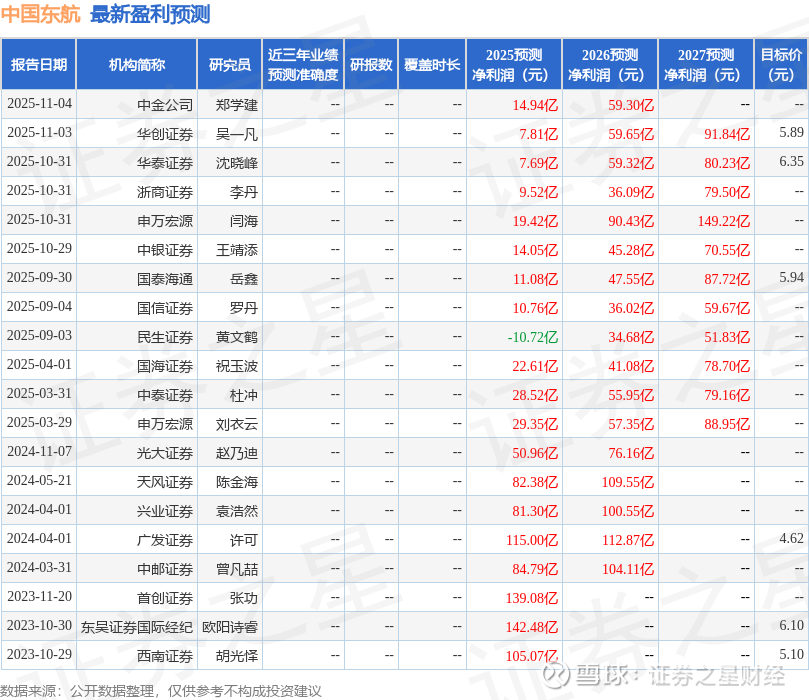The height and width of the screenshot is (700, 809).
Task: Click the date cell 2023-11-20
Action: pyautogui.click(x=39, y=596)
